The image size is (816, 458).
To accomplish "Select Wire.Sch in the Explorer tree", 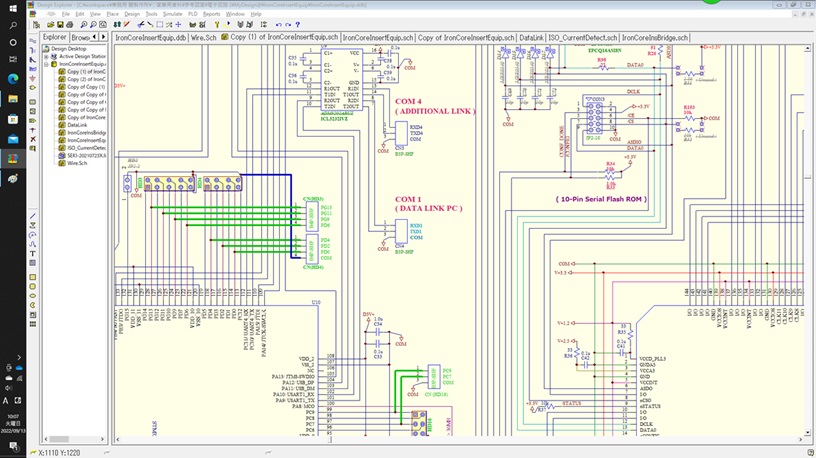I will tap(77, 163).
